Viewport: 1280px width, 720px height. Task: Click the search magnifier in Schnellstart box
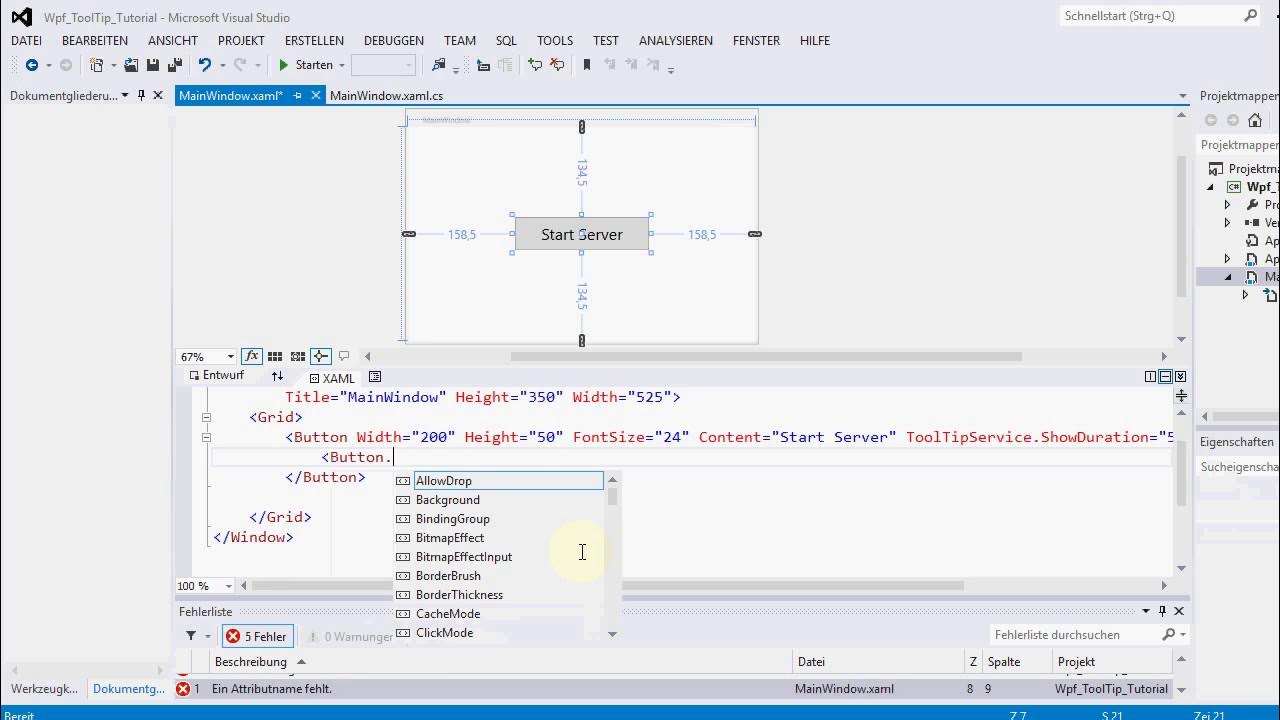1250,16
